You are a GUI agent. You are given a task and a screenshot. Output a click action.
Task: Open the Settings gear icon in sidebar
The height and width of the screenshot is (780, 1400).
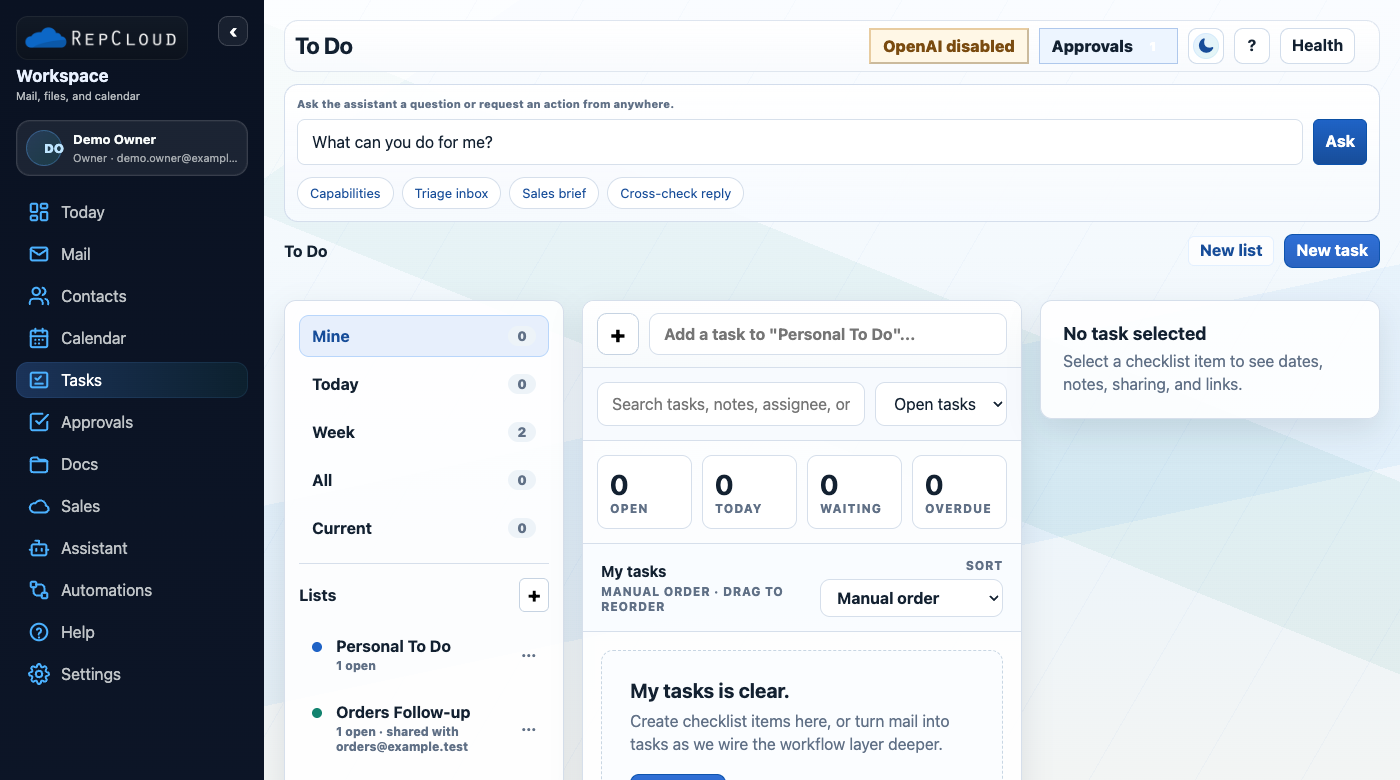(39, 674)
